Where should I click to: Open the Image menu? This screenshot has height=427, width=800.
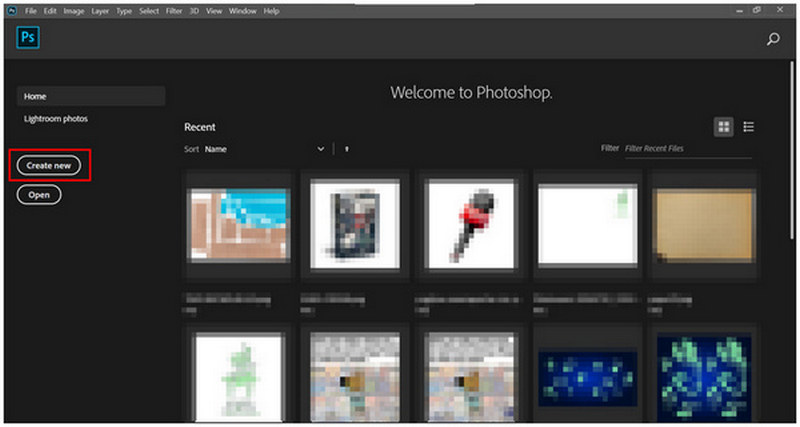(74, 11)
